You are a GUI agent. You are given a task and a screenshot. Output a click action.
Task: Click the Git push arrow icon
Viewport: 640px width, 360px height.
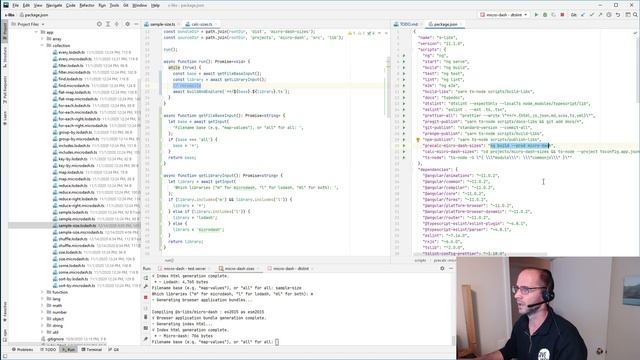600,15
